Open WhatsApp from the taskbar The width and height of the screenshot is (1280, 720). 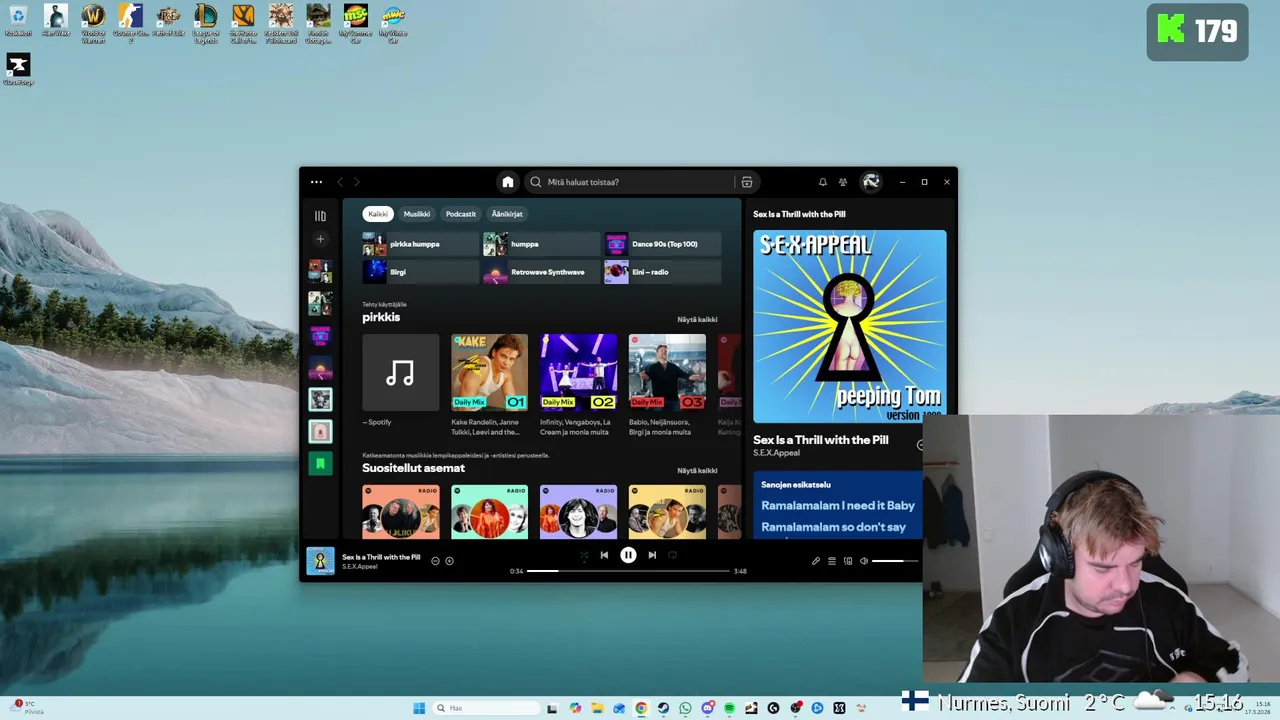point(685,708)
